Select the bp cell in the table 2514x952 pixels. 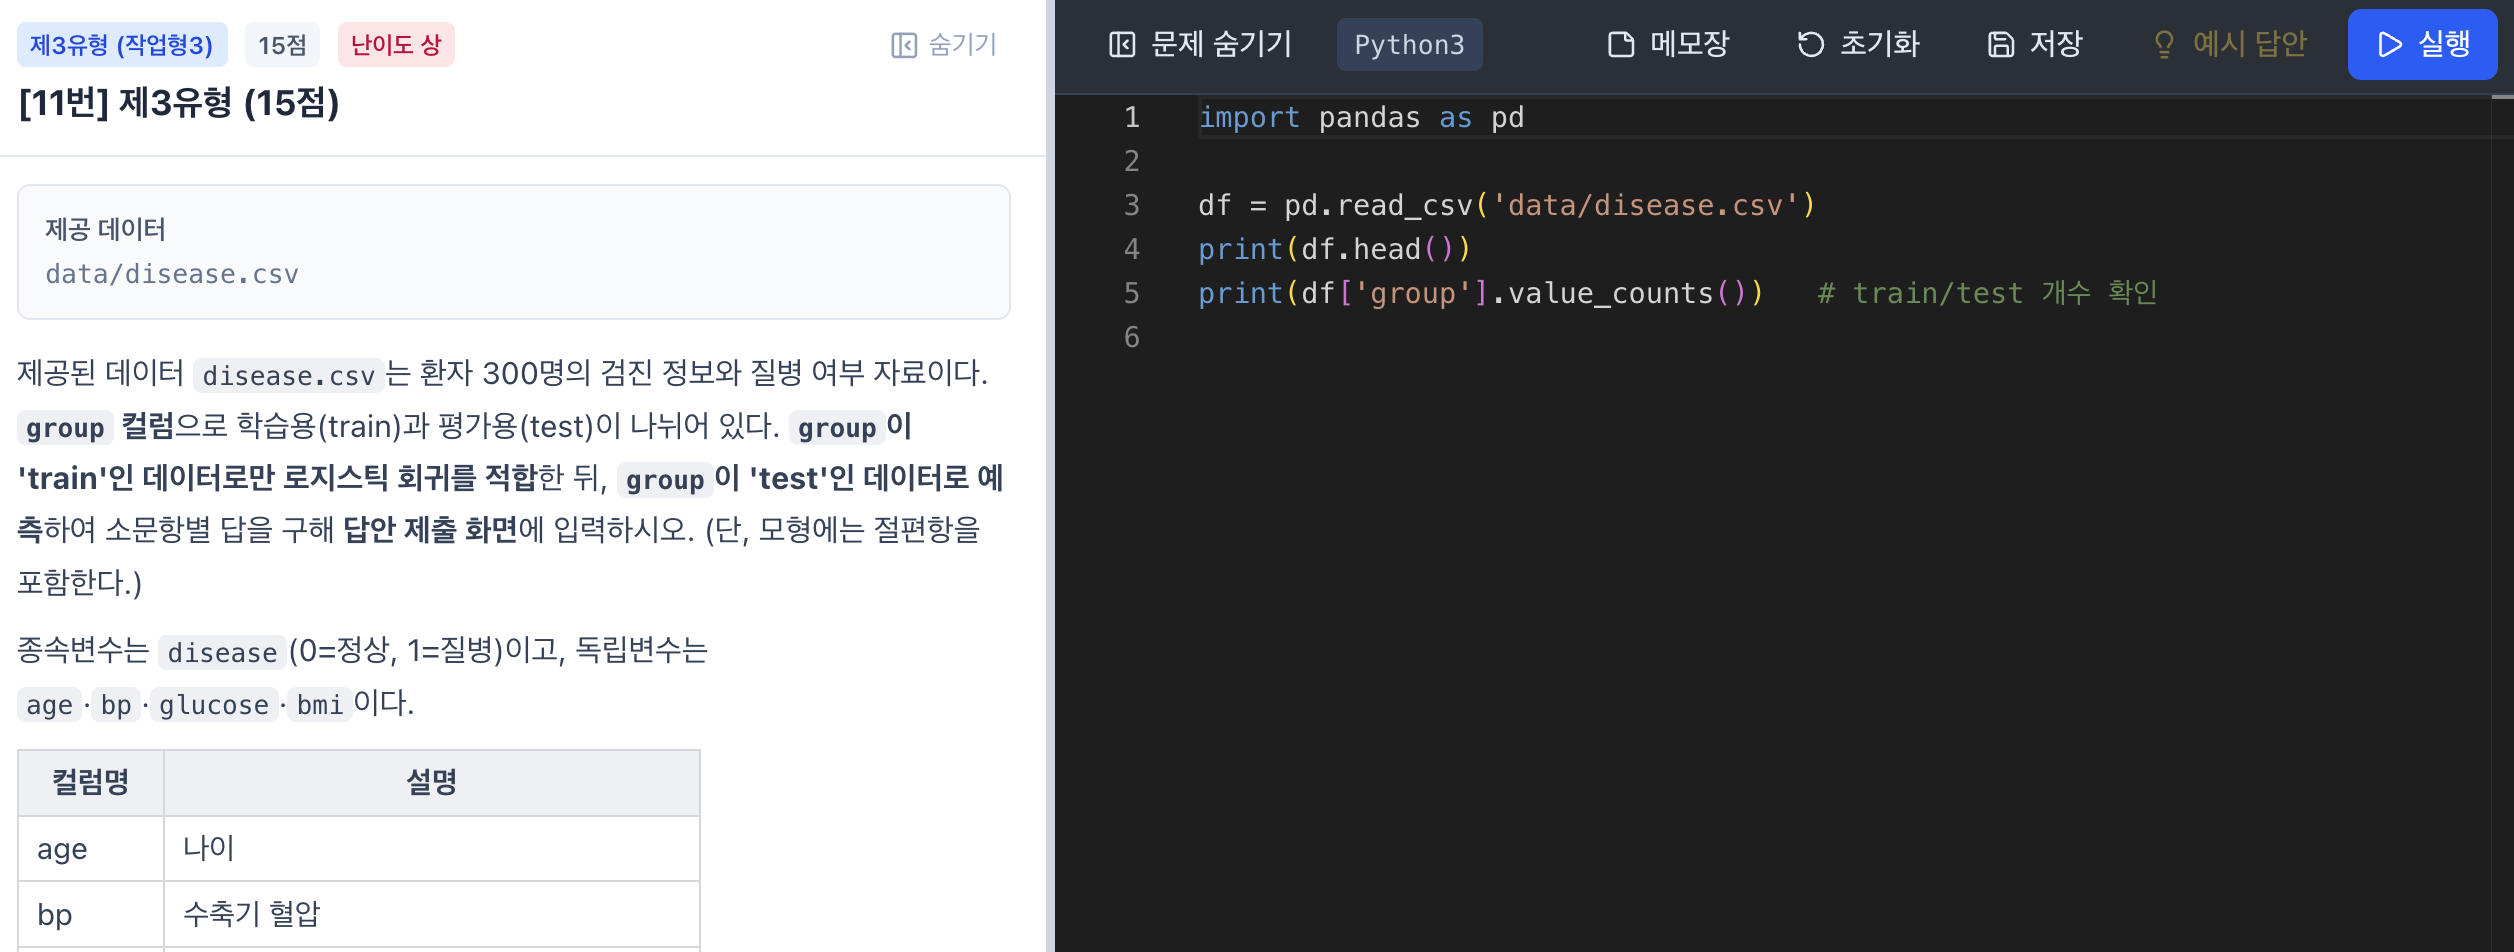[91, 915]
